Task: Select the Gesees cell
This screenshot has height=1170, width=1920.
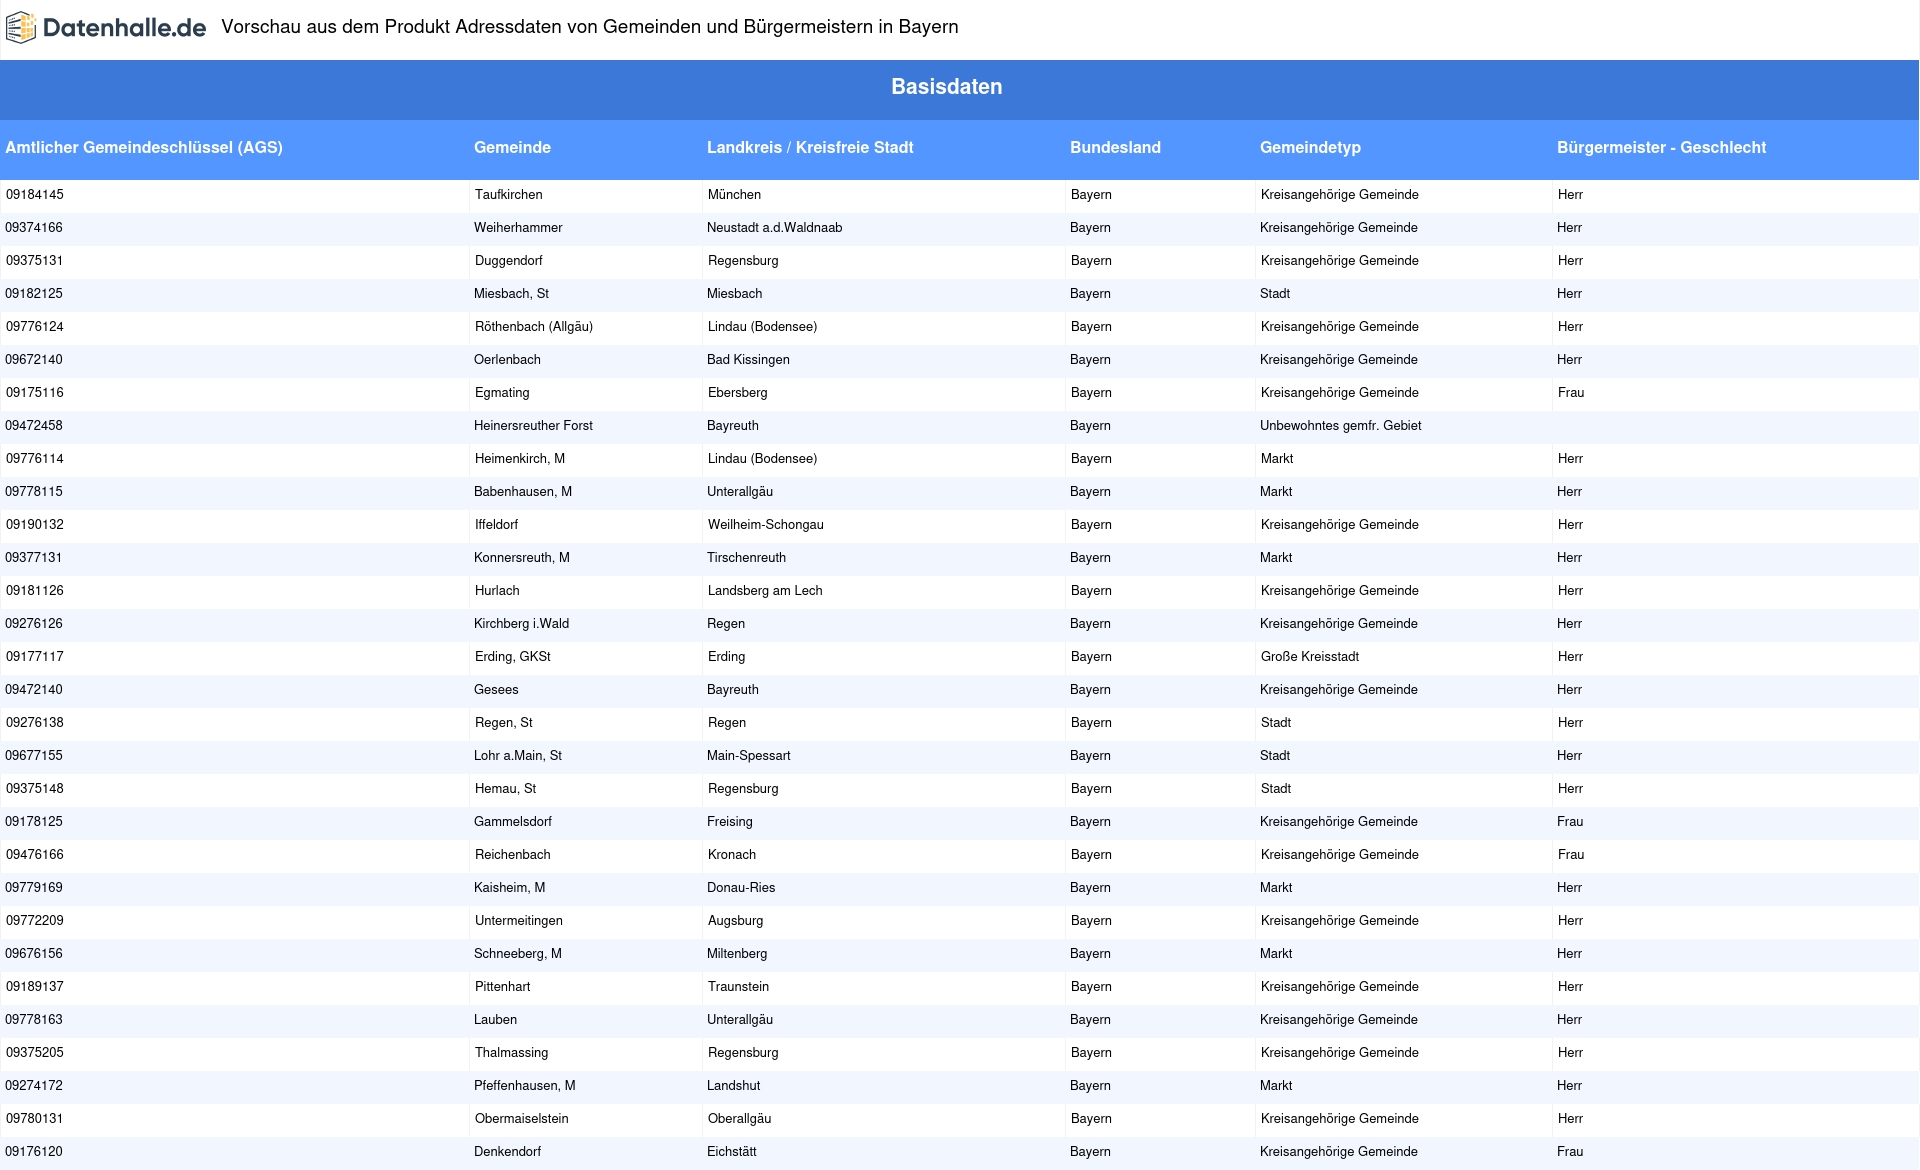Action: coord(496,689)
